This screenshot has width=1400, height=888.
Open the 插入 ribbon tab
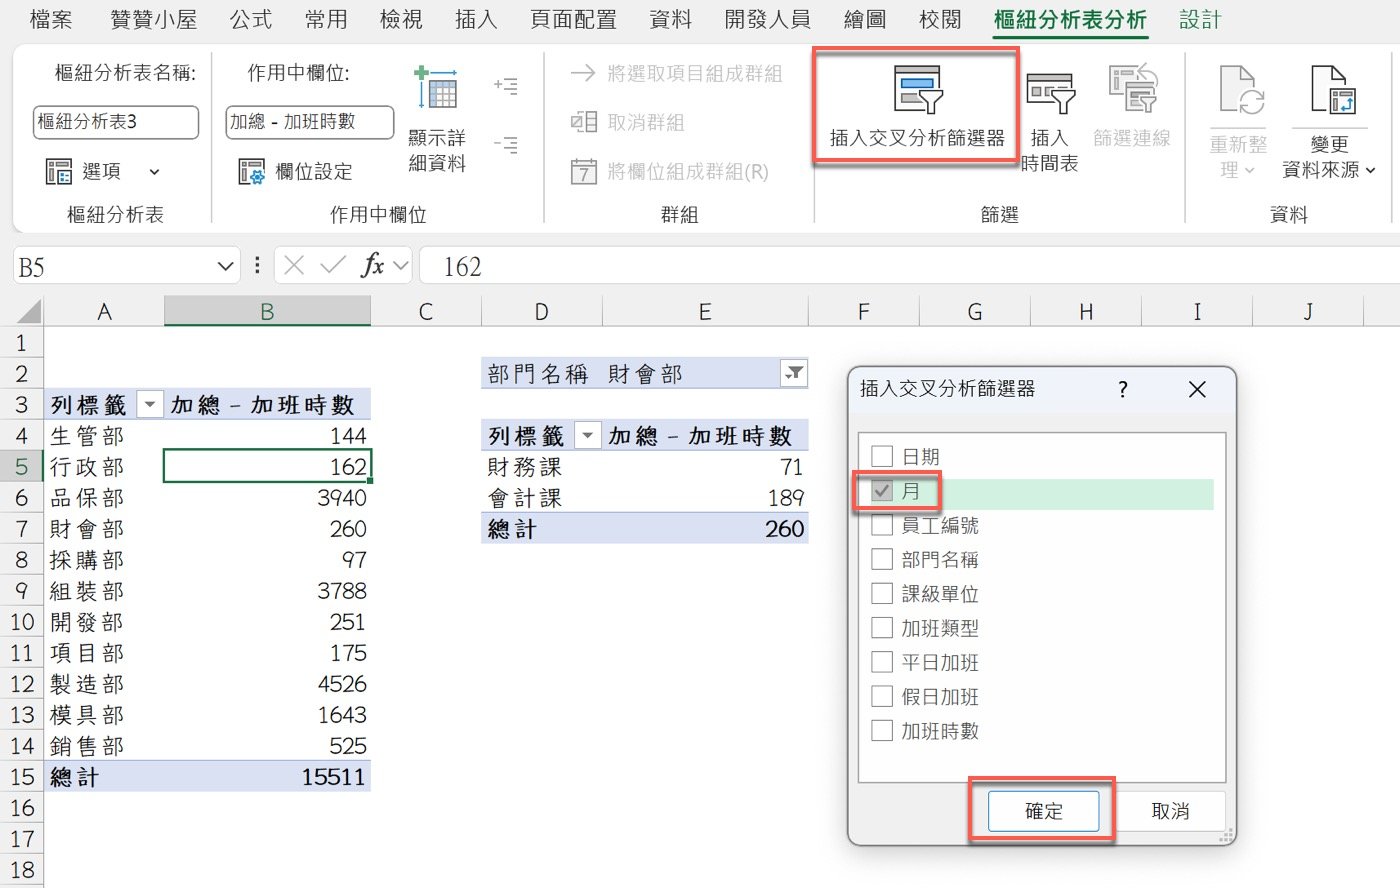[x=475, y=20]
